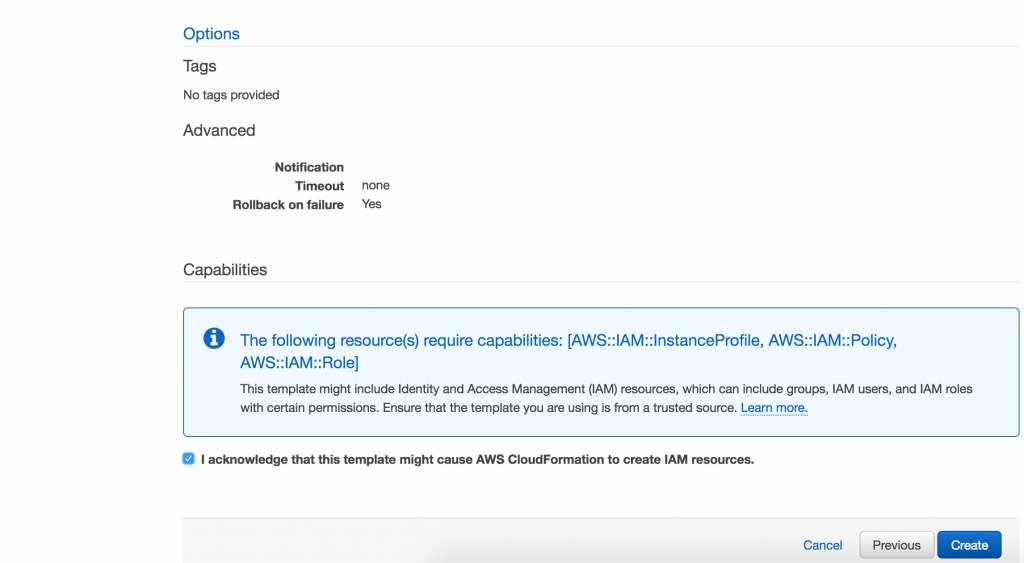Tick the IAM resources acknowledgment checkbox
Image resolution: width=1024 pixels, height=563 pixels.
(189, 458)
